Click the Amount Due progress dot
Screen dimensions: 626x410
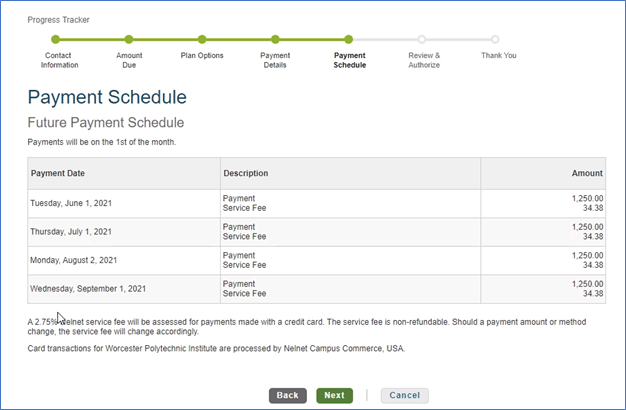click(x=129, y=39)
